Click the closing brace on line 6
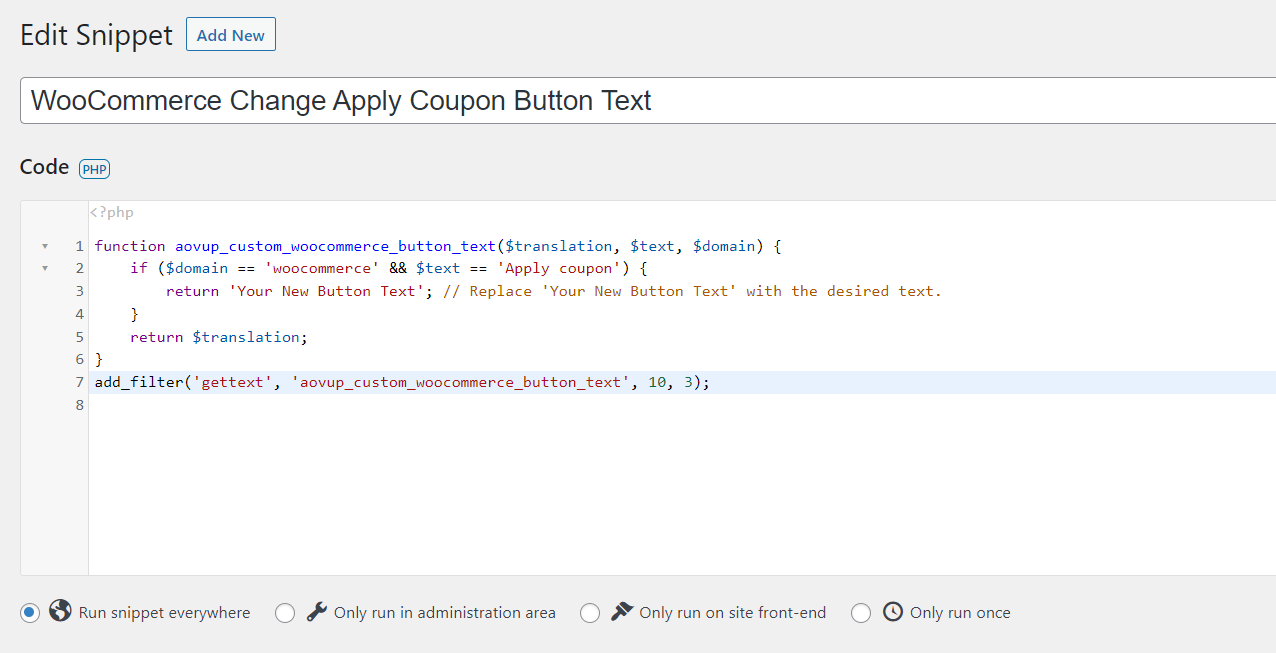Viewport: 1276px width, 653px height. coord(99,359)
